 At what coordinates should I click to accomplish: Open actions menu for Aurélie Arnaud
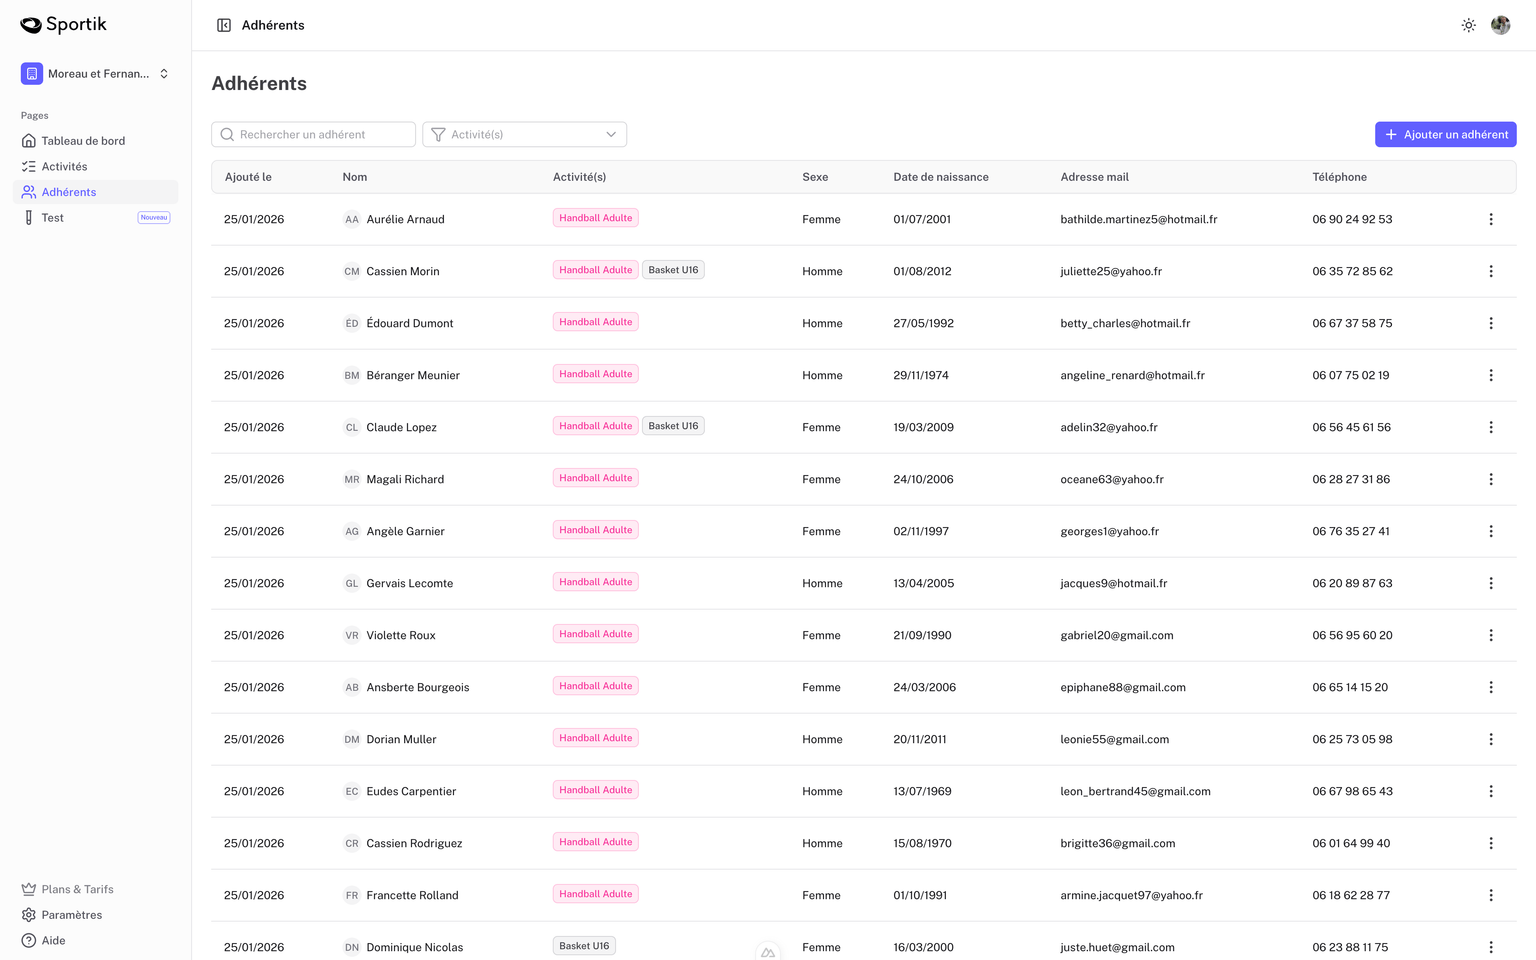(1490, 219)
